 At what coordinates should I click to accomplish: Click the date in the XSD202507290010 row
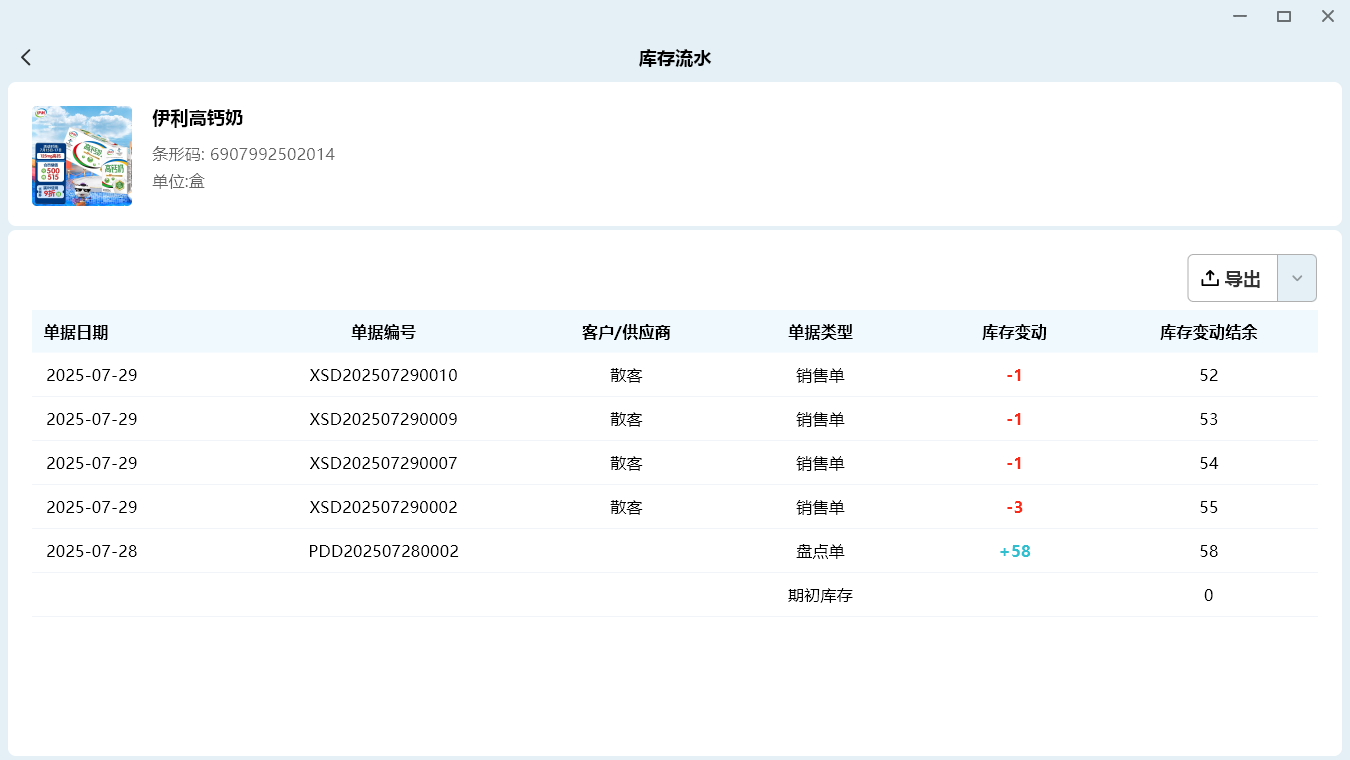point(92,376)
